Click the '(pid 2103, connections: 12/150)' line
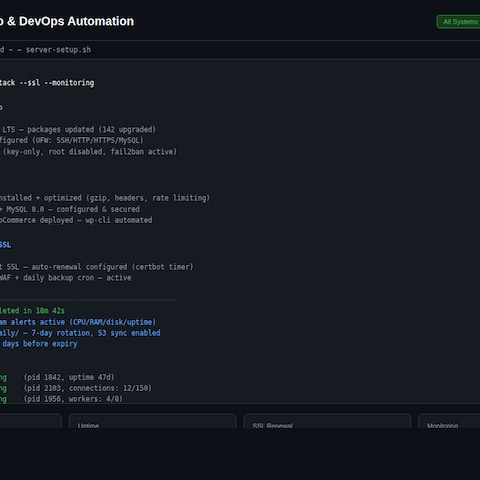This screenshot has height=480, width=480. click(87, 388)
